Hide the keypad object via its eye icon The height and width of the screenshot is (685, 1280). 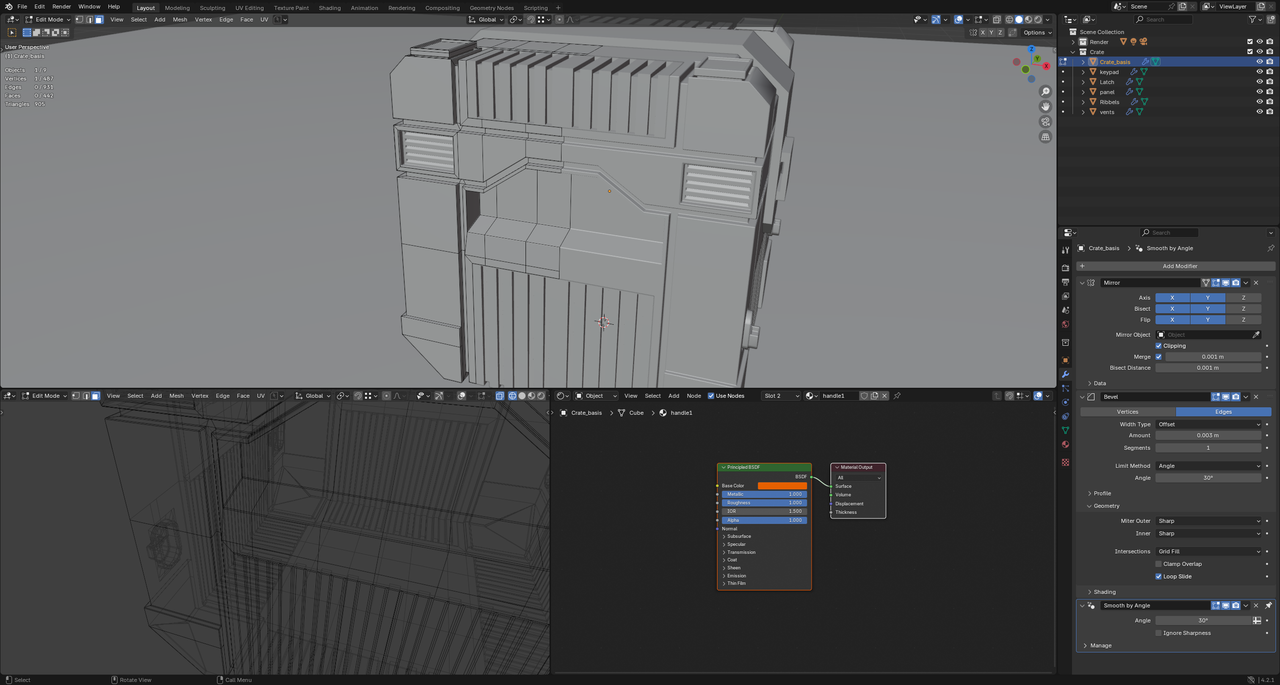click(1259, 72)
